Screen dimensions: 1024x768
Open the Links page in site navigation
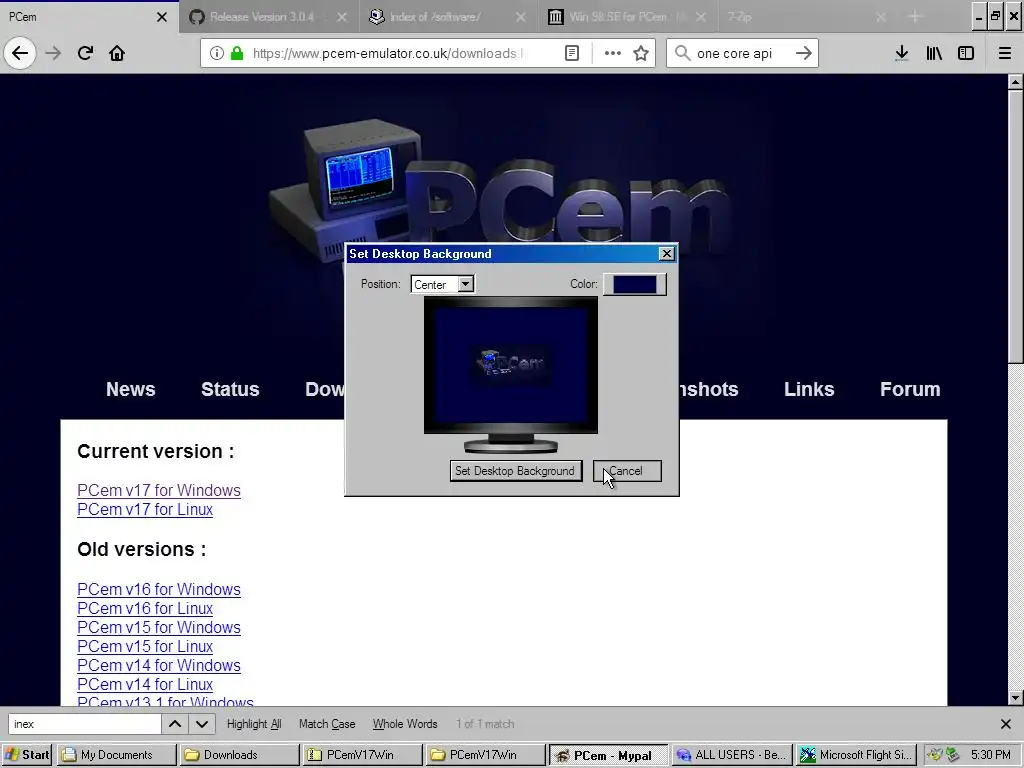click(808, 389)
